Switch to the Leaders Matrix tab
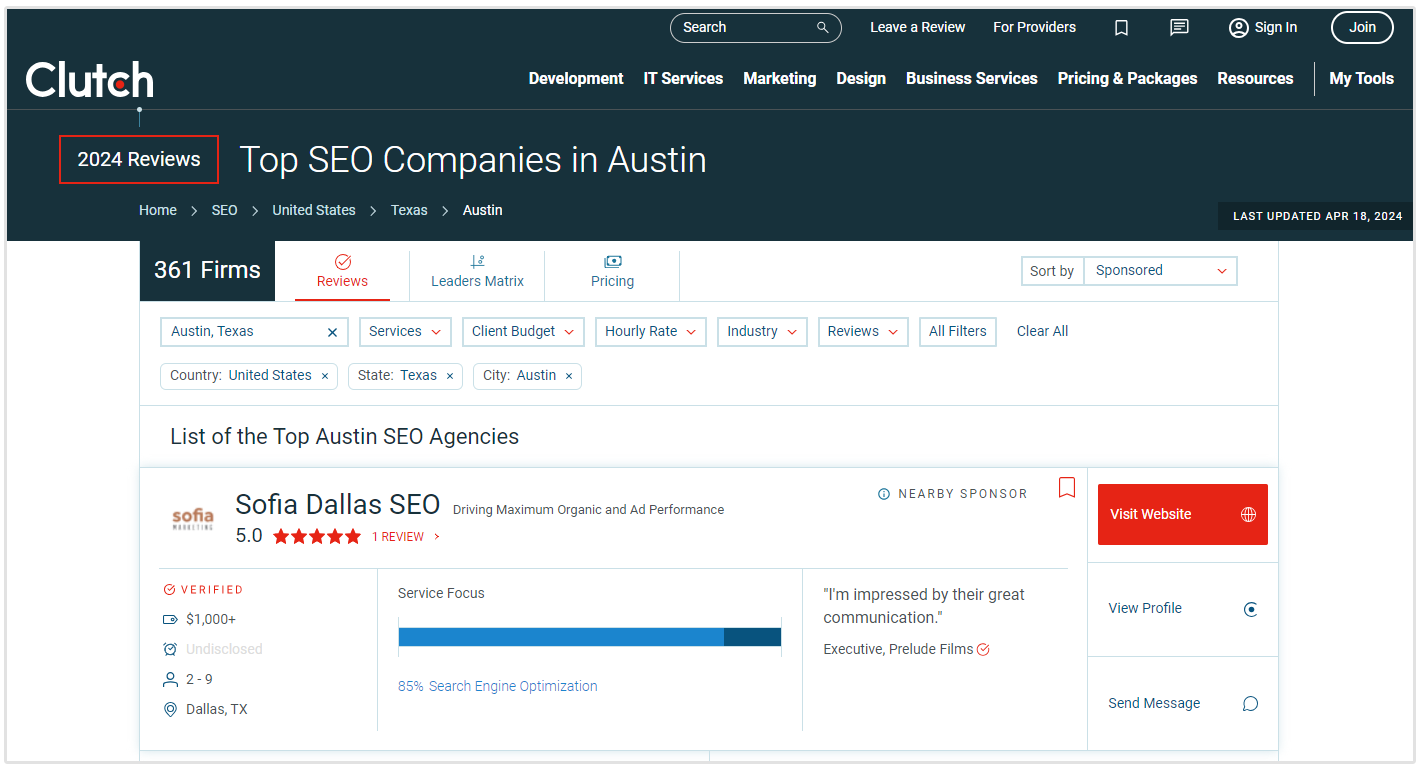This screenshot has width=1420, height=770. 477,272
